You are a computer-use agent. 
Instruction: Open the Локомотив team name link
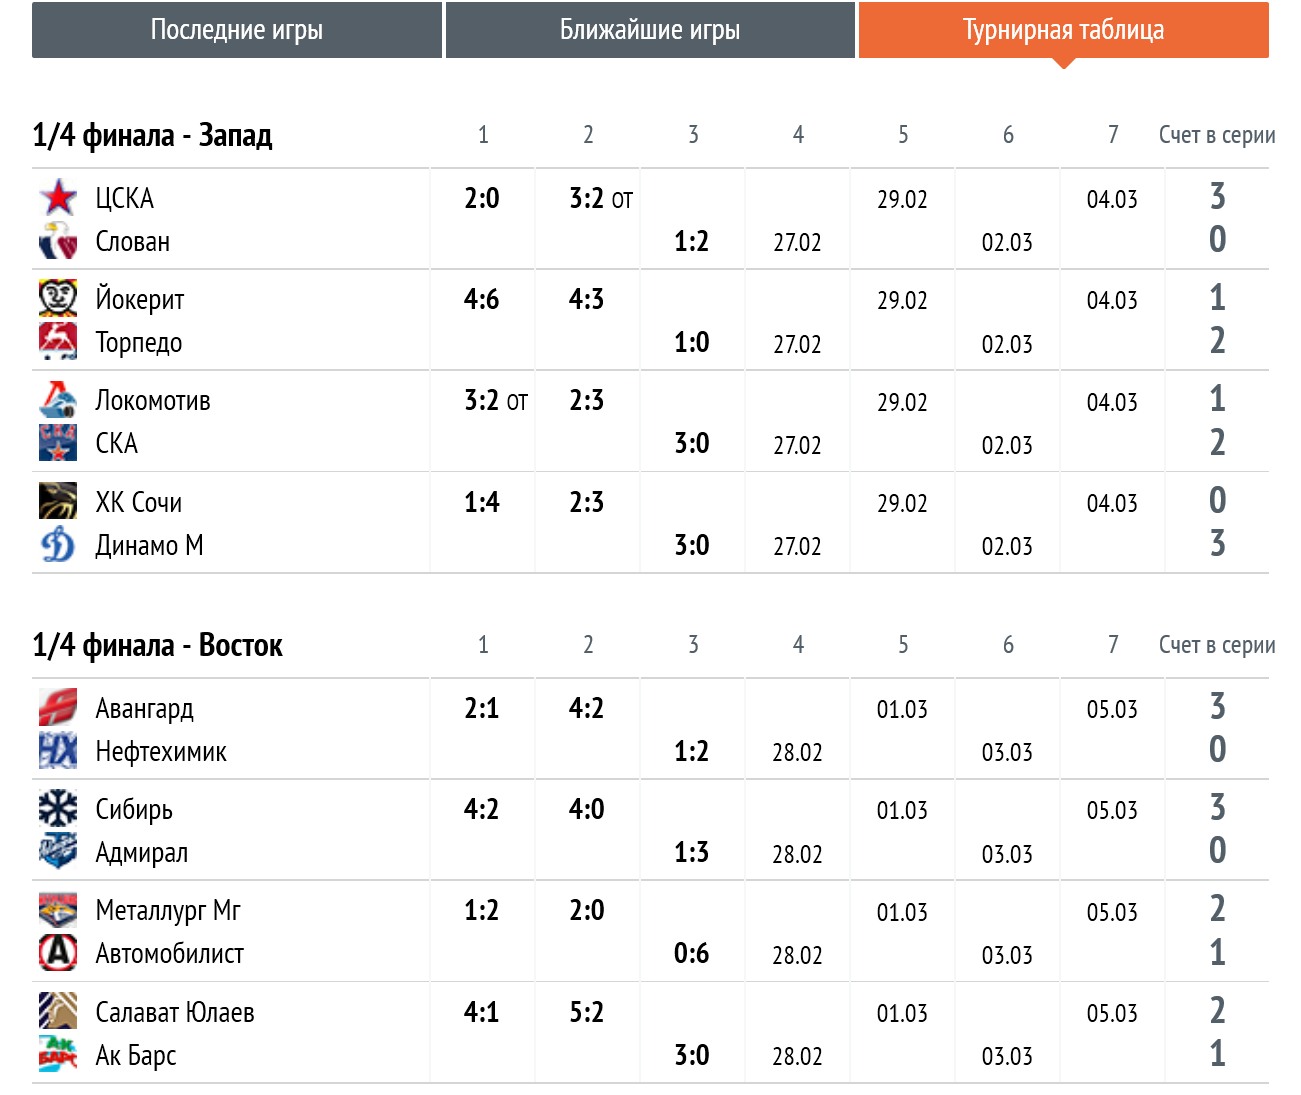click(153, 401)
